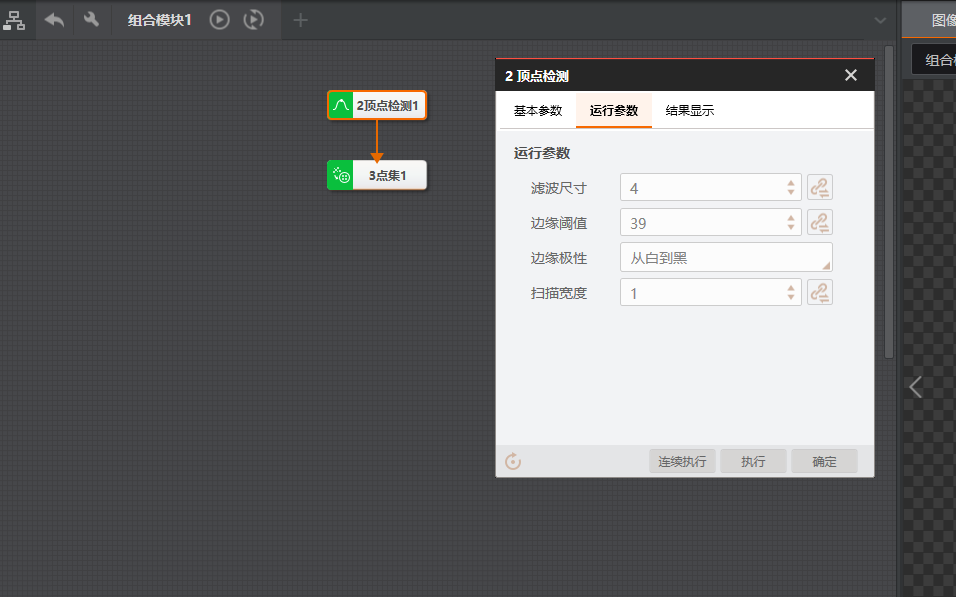Open the 边缘极性 dropdown
The image size is (956, 597).
pyautogui.click(x=726, y=257)
